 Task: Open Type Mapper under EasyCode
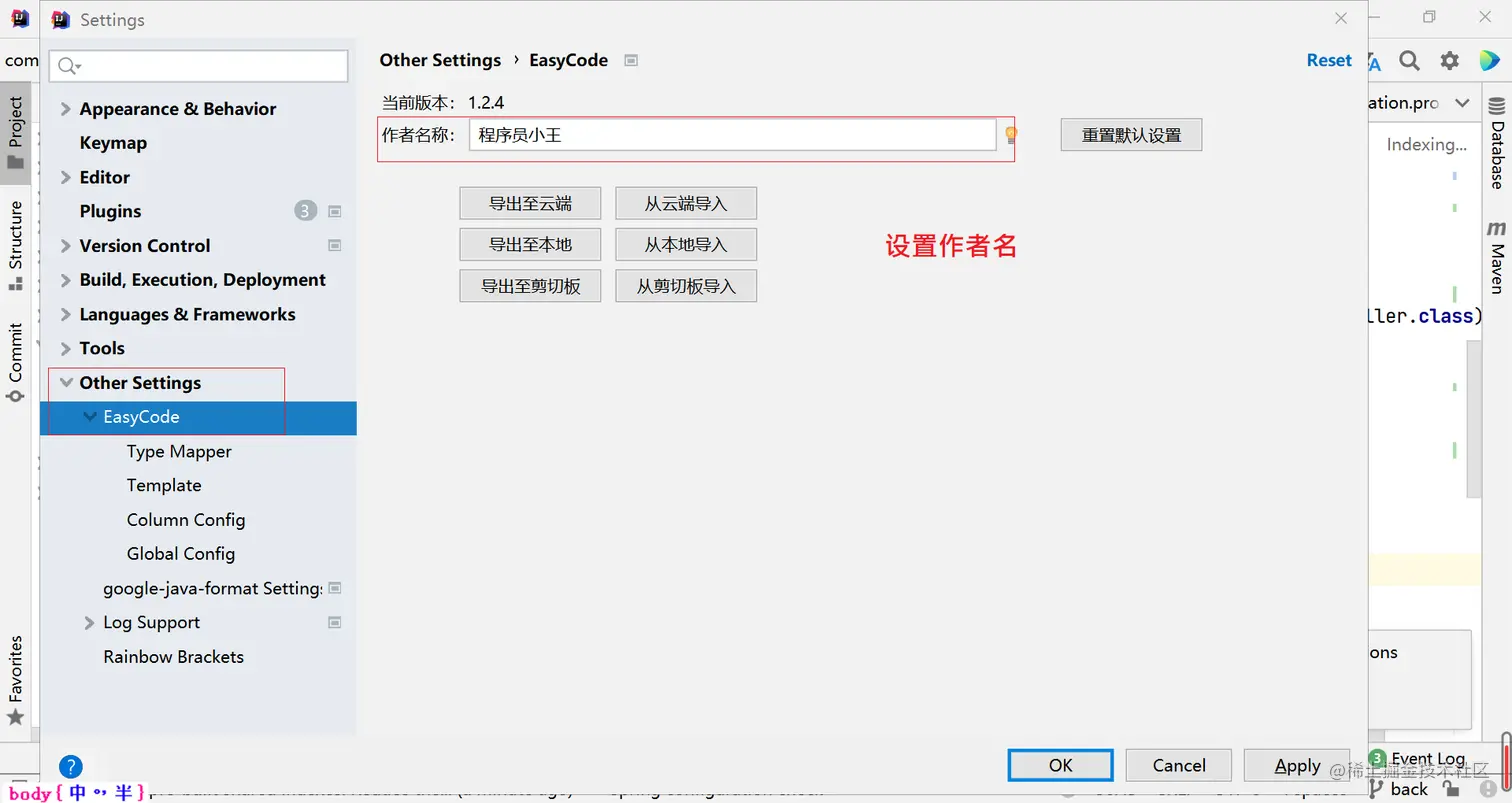coord(179,451)
